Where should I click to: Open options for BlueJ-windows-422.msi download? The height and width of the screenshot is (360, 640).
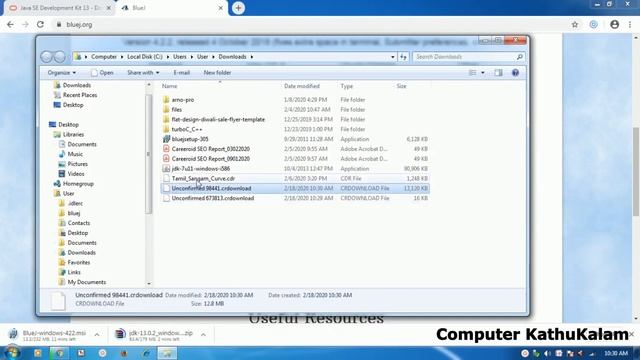[97, 335]
